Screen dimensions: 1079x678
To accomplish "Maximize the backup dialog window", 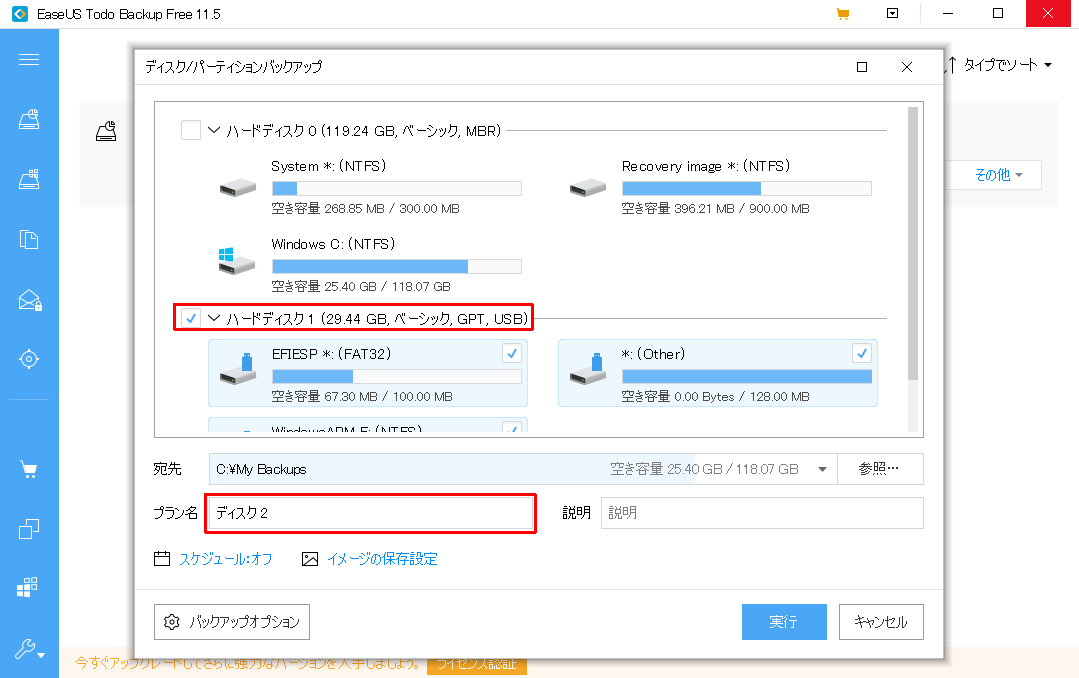I will (x=862, y=67).
